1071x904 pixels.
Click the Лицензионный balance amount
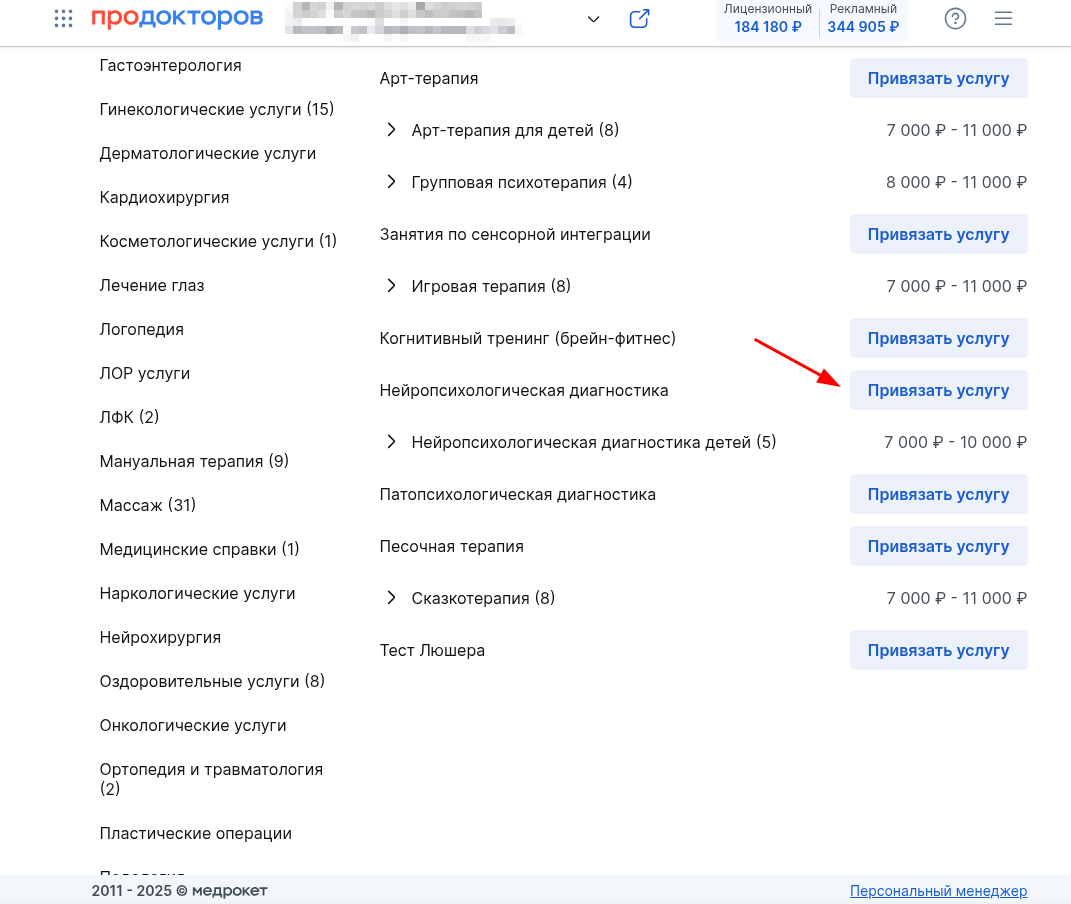tap(767, 27)
